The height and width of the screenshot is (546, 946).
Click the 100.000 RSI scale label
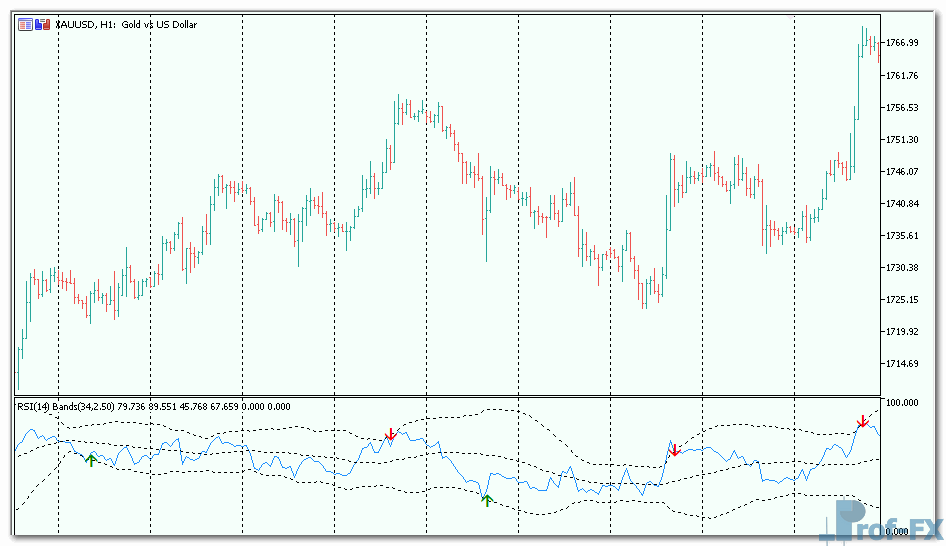[x=903, y=403]
